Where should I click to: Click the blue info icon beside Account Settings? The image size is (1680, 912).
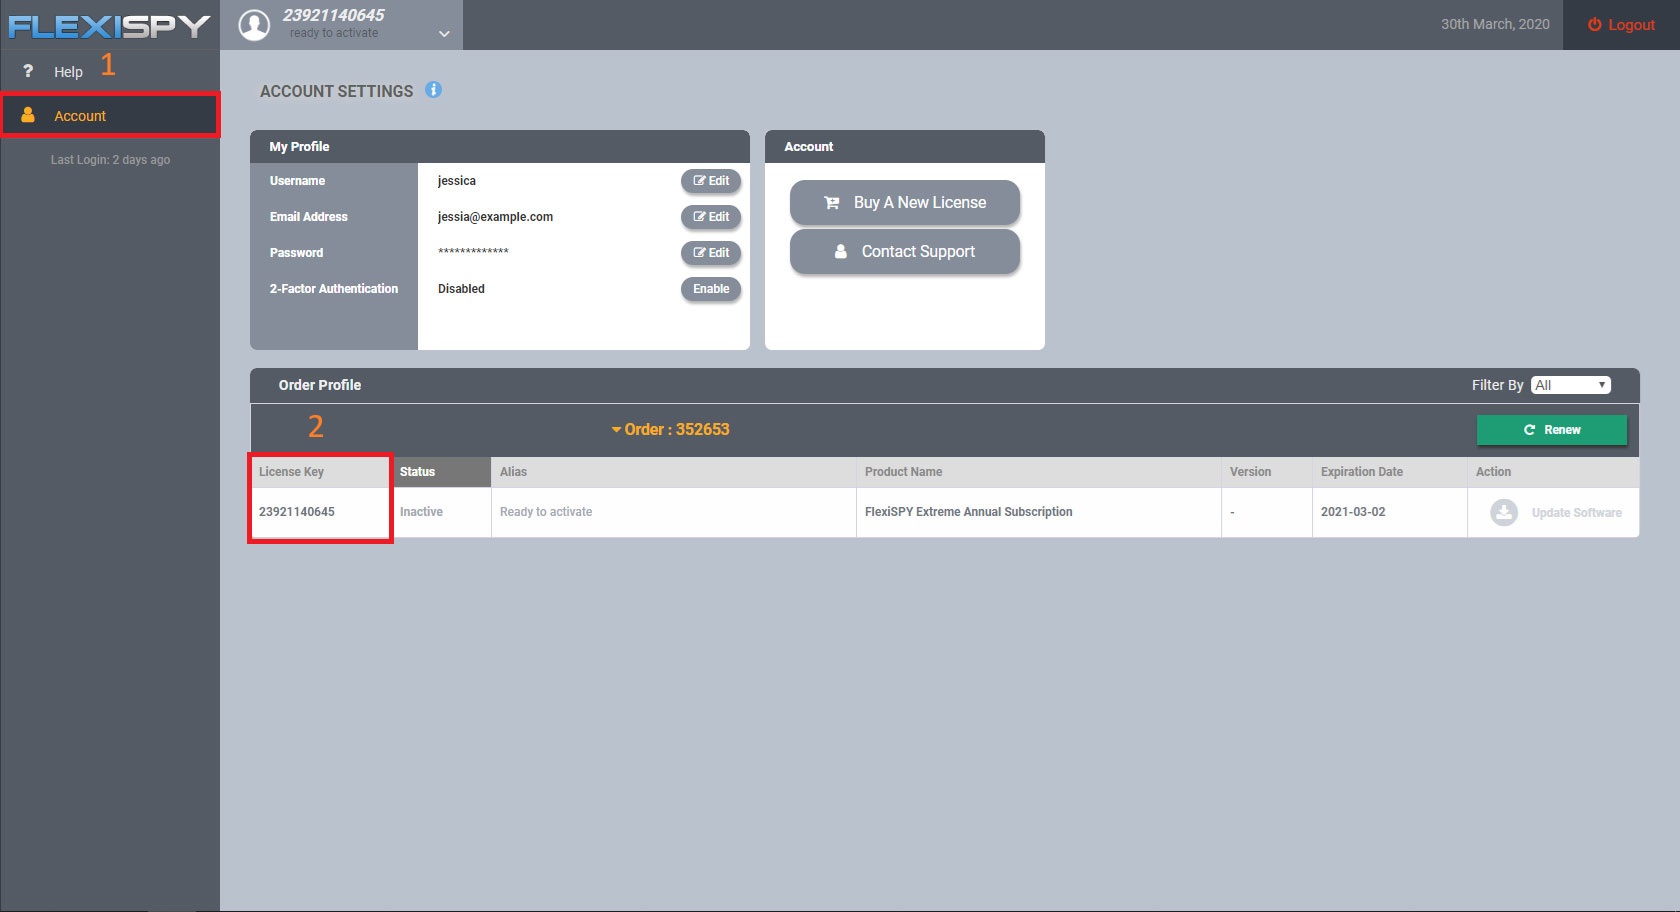click(x=433, y=90)
